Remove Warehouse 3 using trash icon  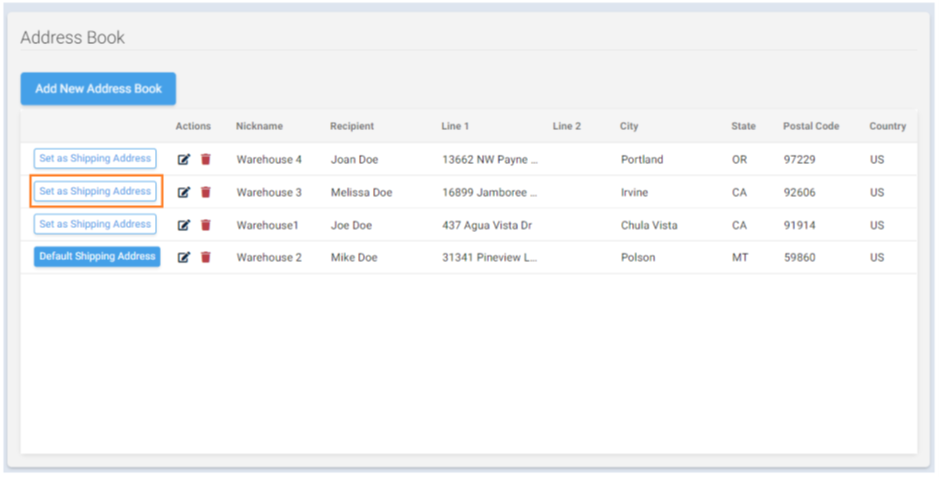206,192
